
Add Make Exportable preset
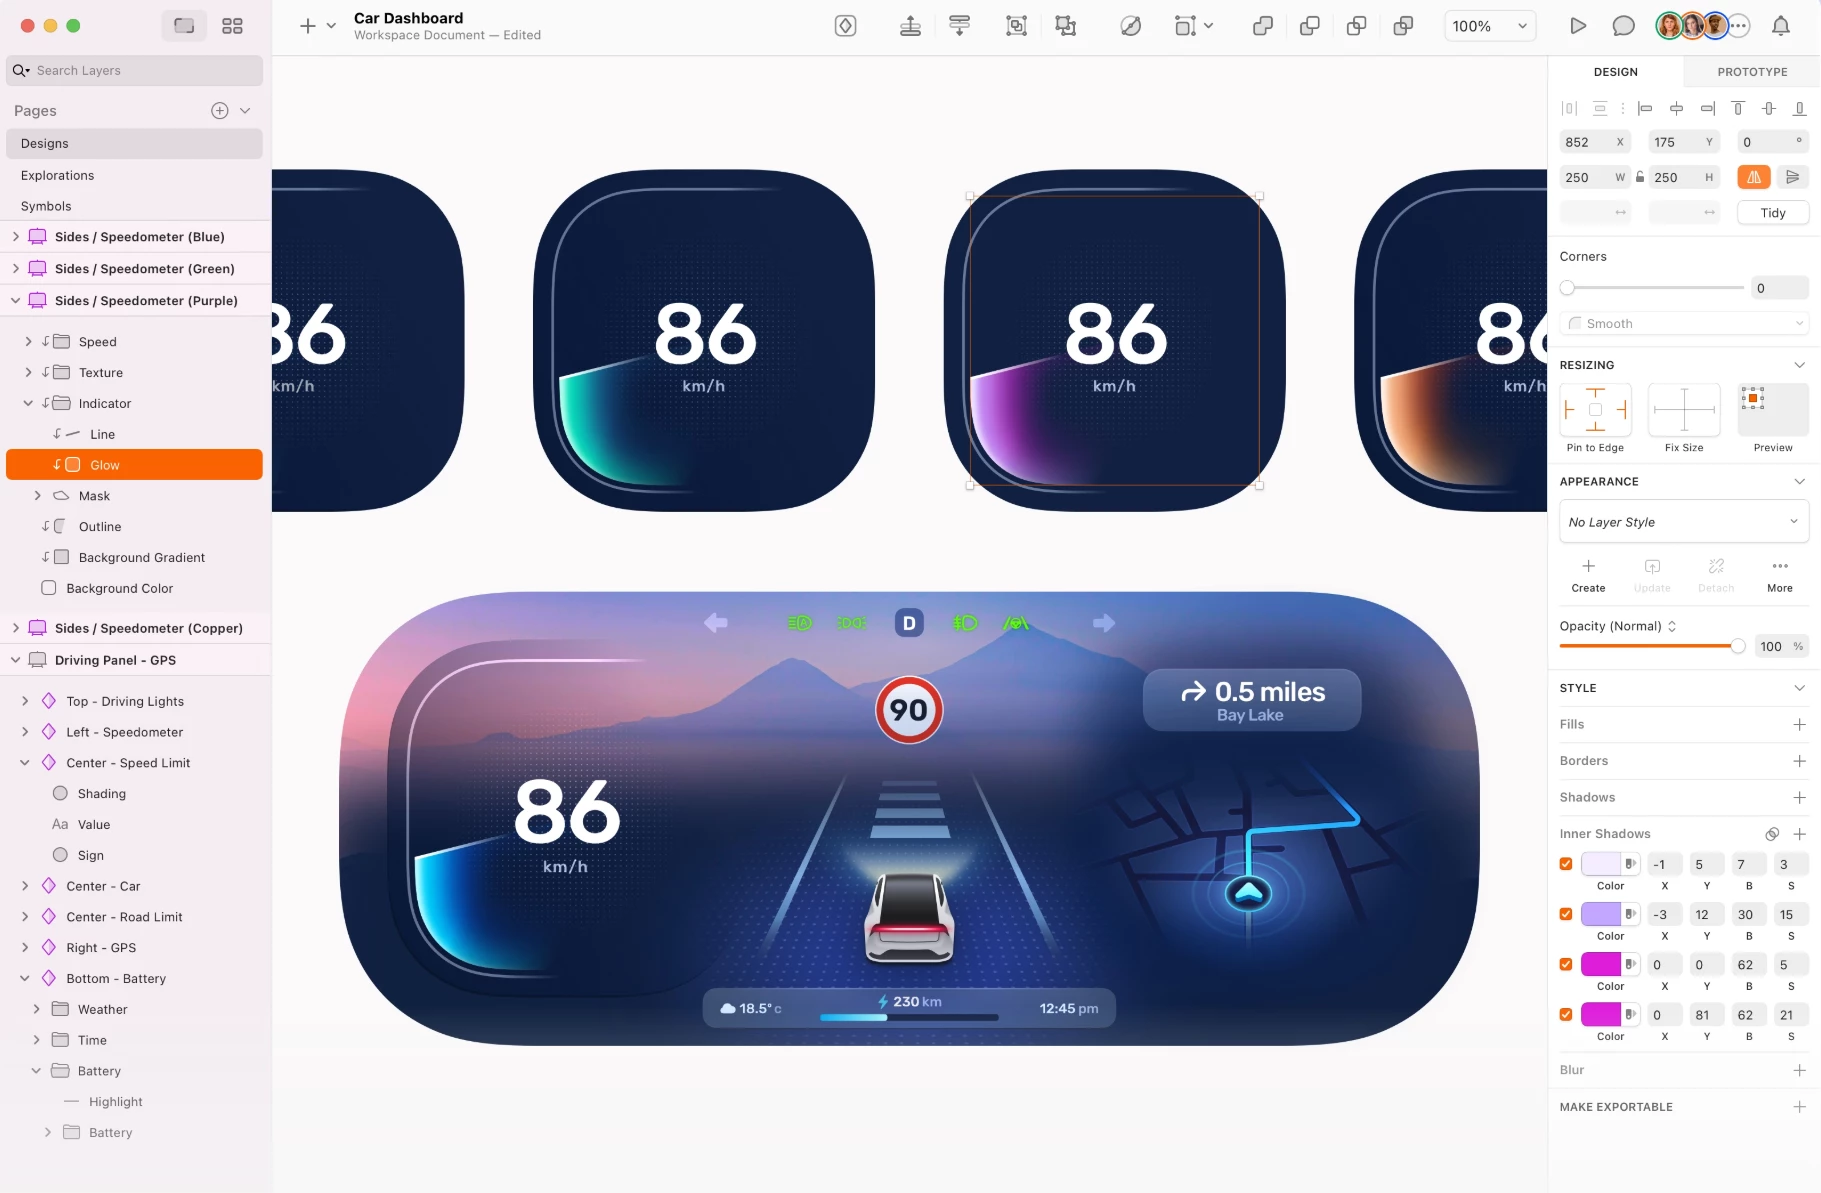click(1799, 1107)
